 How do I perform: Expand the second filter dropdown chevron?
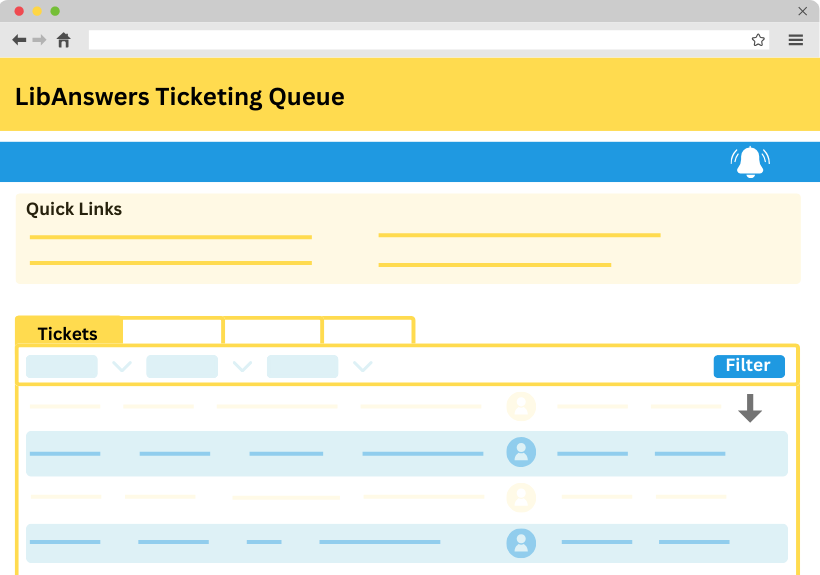pyautogui.click(x=242, y=367)
